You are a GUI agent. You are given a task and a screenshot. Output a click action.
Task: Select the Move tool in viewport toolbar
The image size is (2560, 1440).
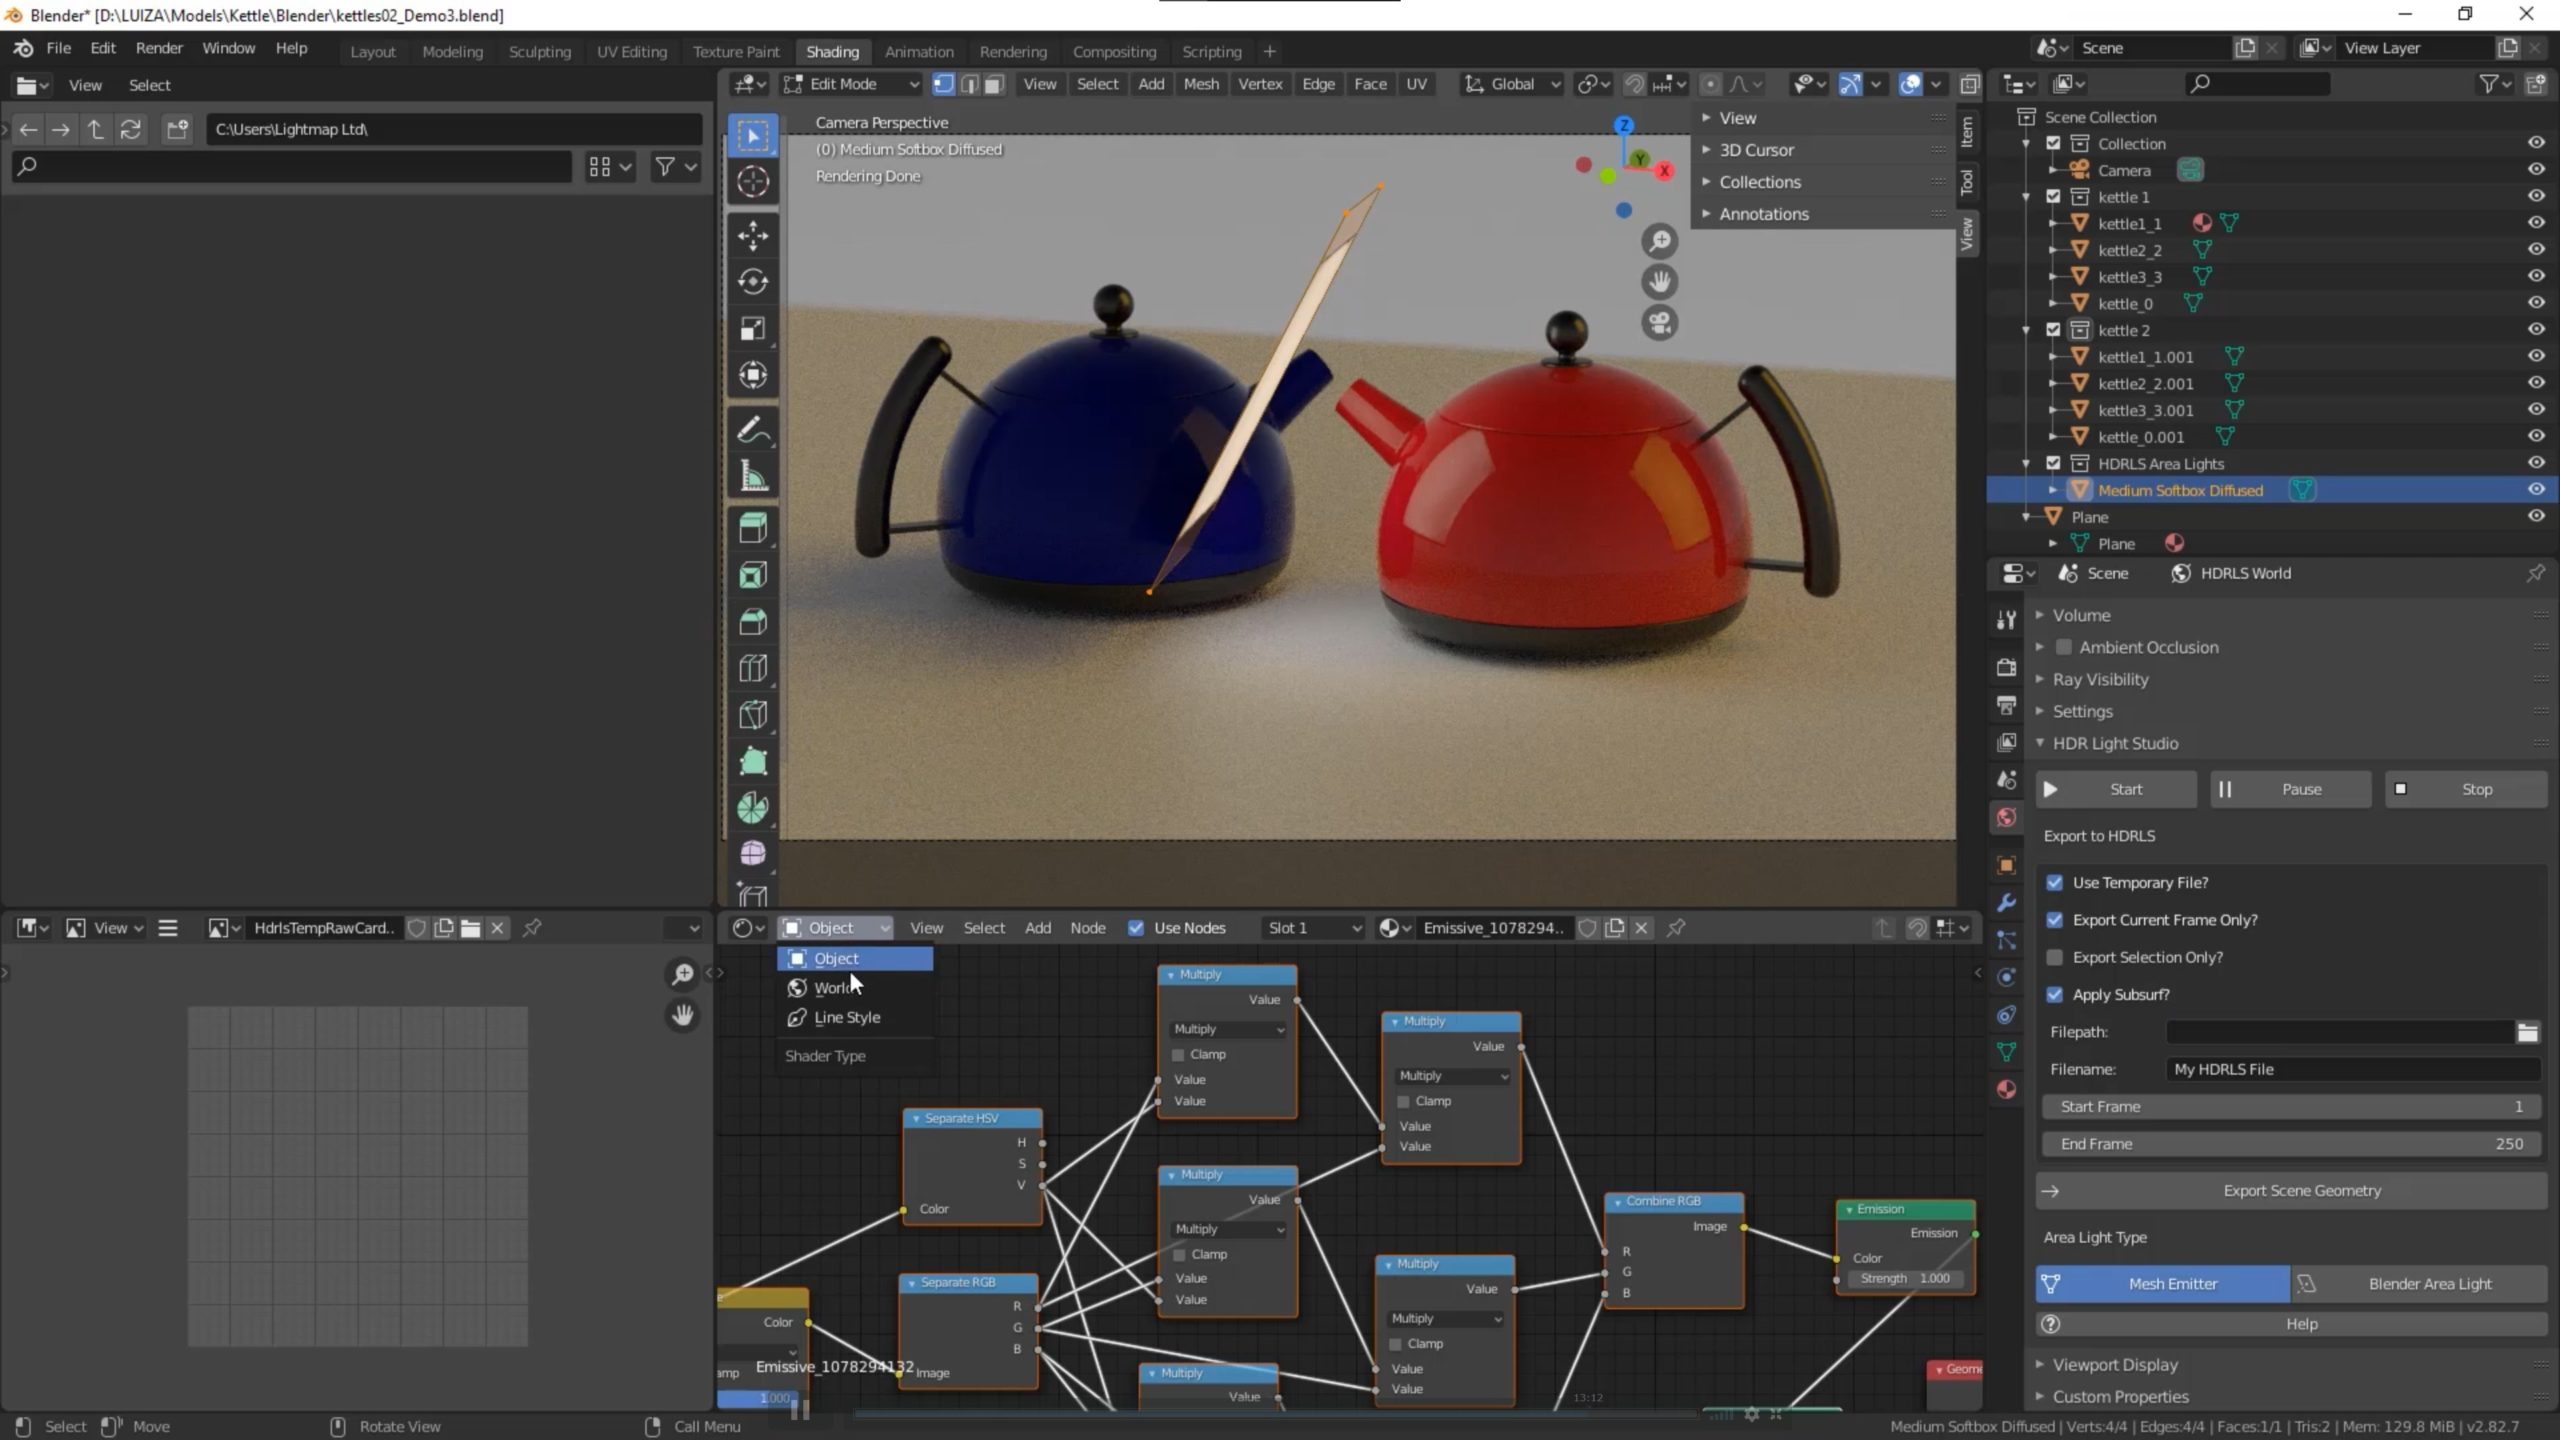(x=753, y=235)
